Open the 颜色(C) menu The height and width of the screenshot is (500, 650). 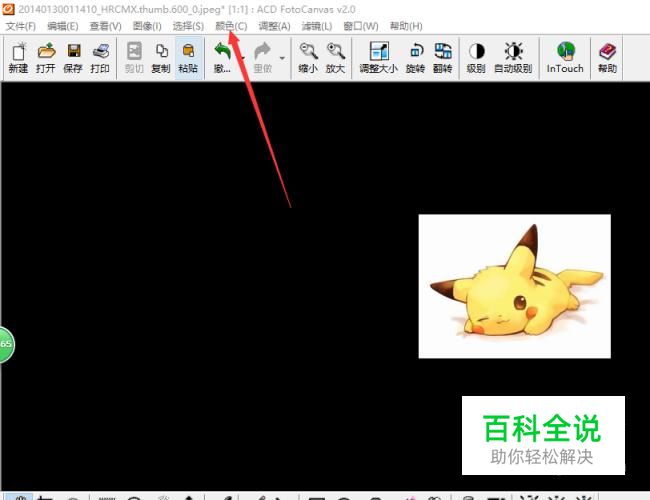point(231,26)
